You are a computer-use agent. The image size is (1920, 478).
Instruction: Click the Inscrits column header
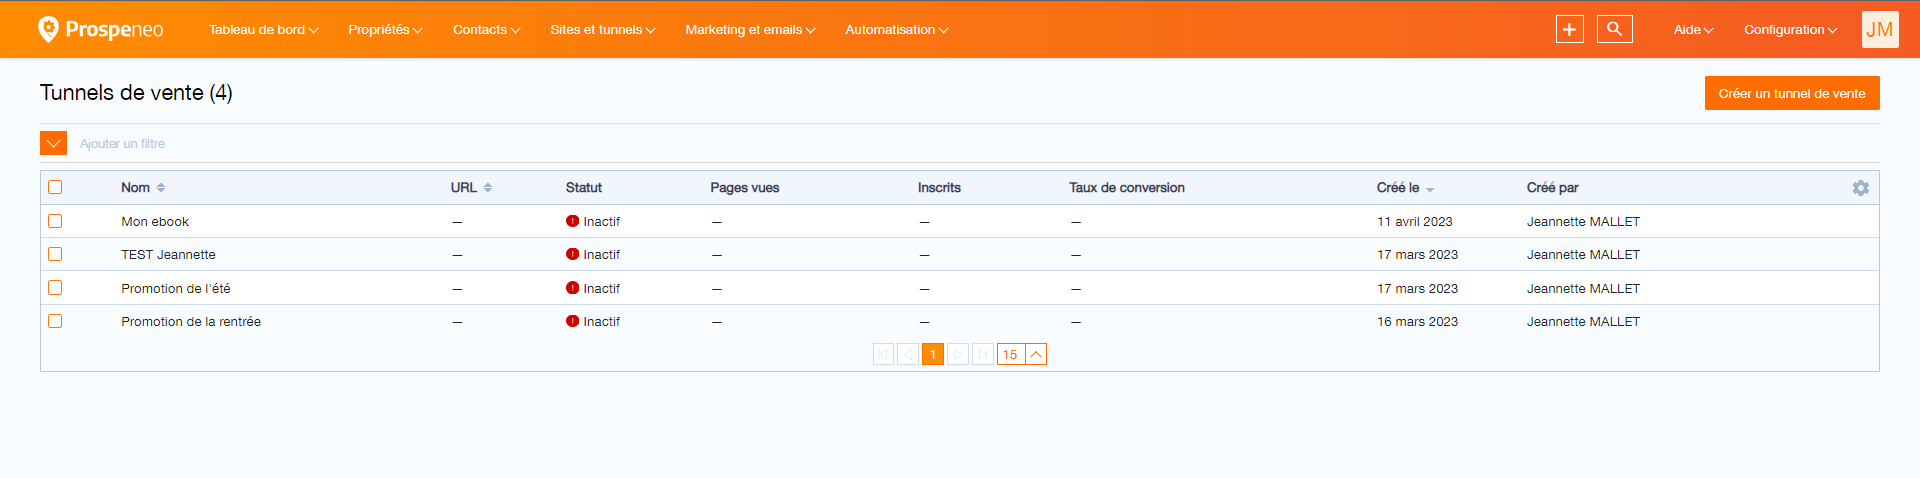[x=939, y=188]
